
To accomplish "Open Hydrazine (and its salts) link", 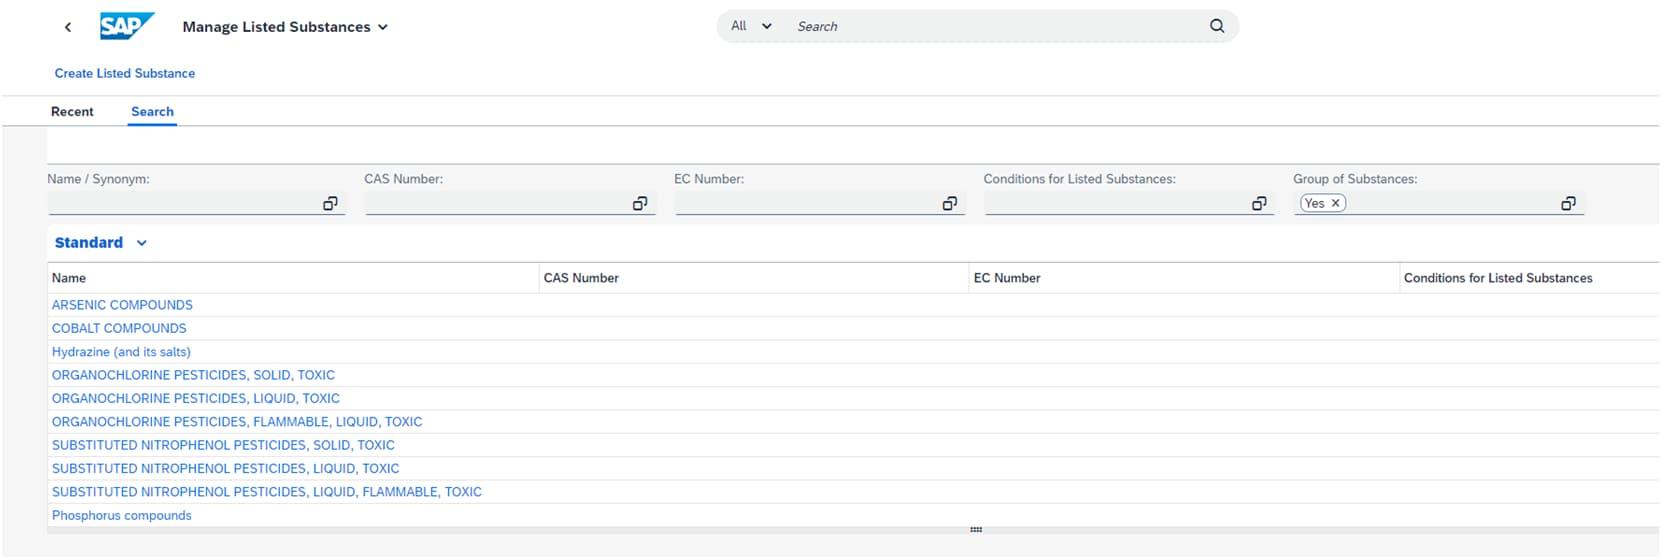I will [121, 352].
